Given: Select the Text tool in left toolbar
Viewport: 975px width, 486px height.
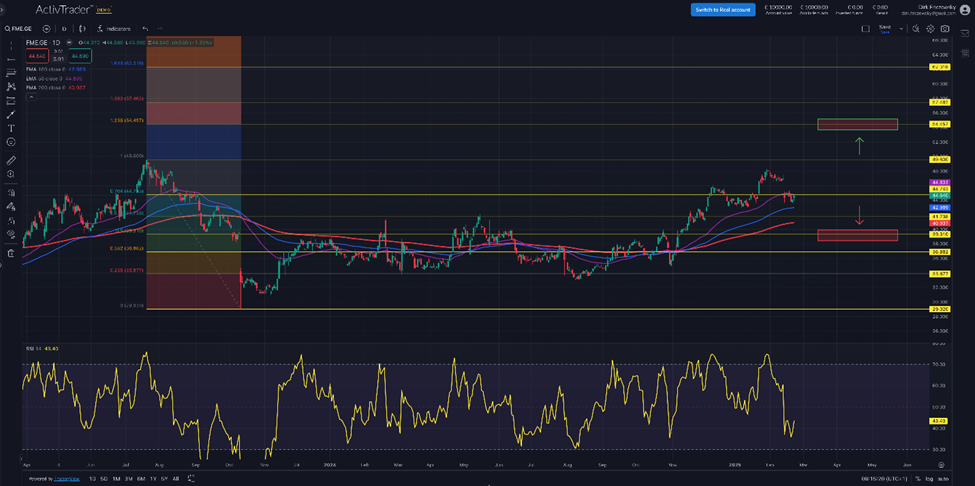Looking at the screenshot, I should [x=11, y=128].
